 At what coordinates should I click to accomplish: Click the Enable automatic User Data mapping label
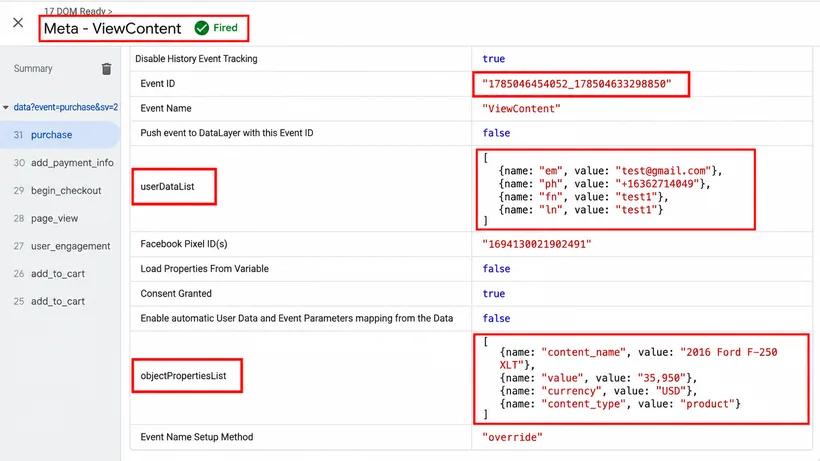coord(297,318)
